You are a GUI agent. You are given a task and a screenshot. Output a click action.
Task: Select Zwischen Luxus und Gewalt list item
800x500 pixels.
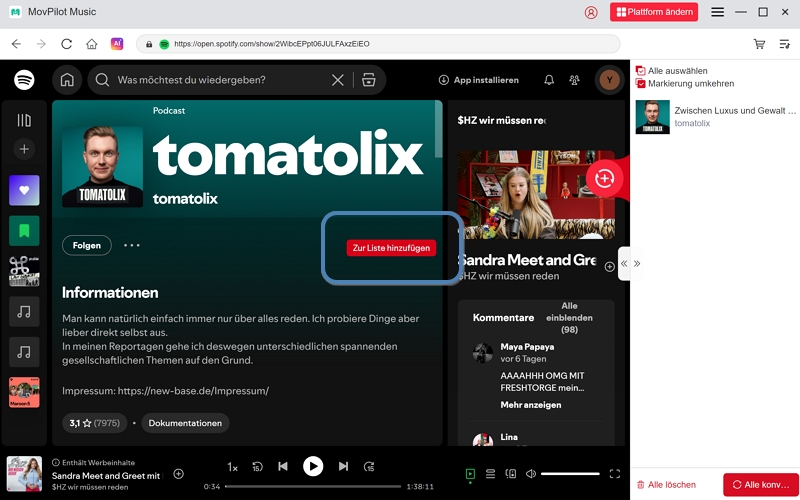716,117
